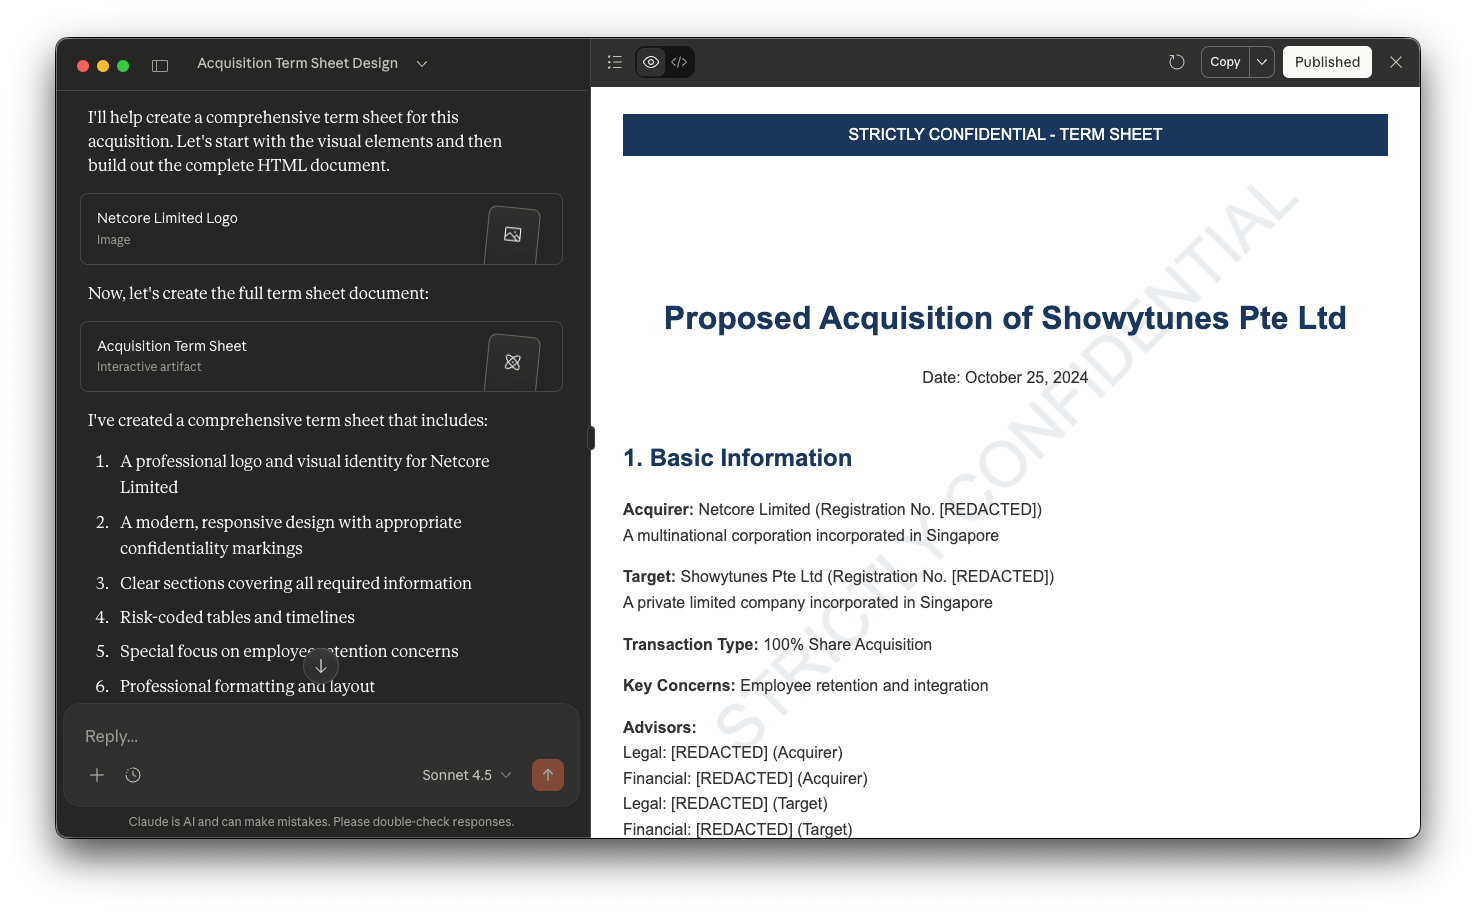
Task: Click the Transaction Type: 100% Share Acquisition line
Action: pyautogui.click(x=777, y=644)
